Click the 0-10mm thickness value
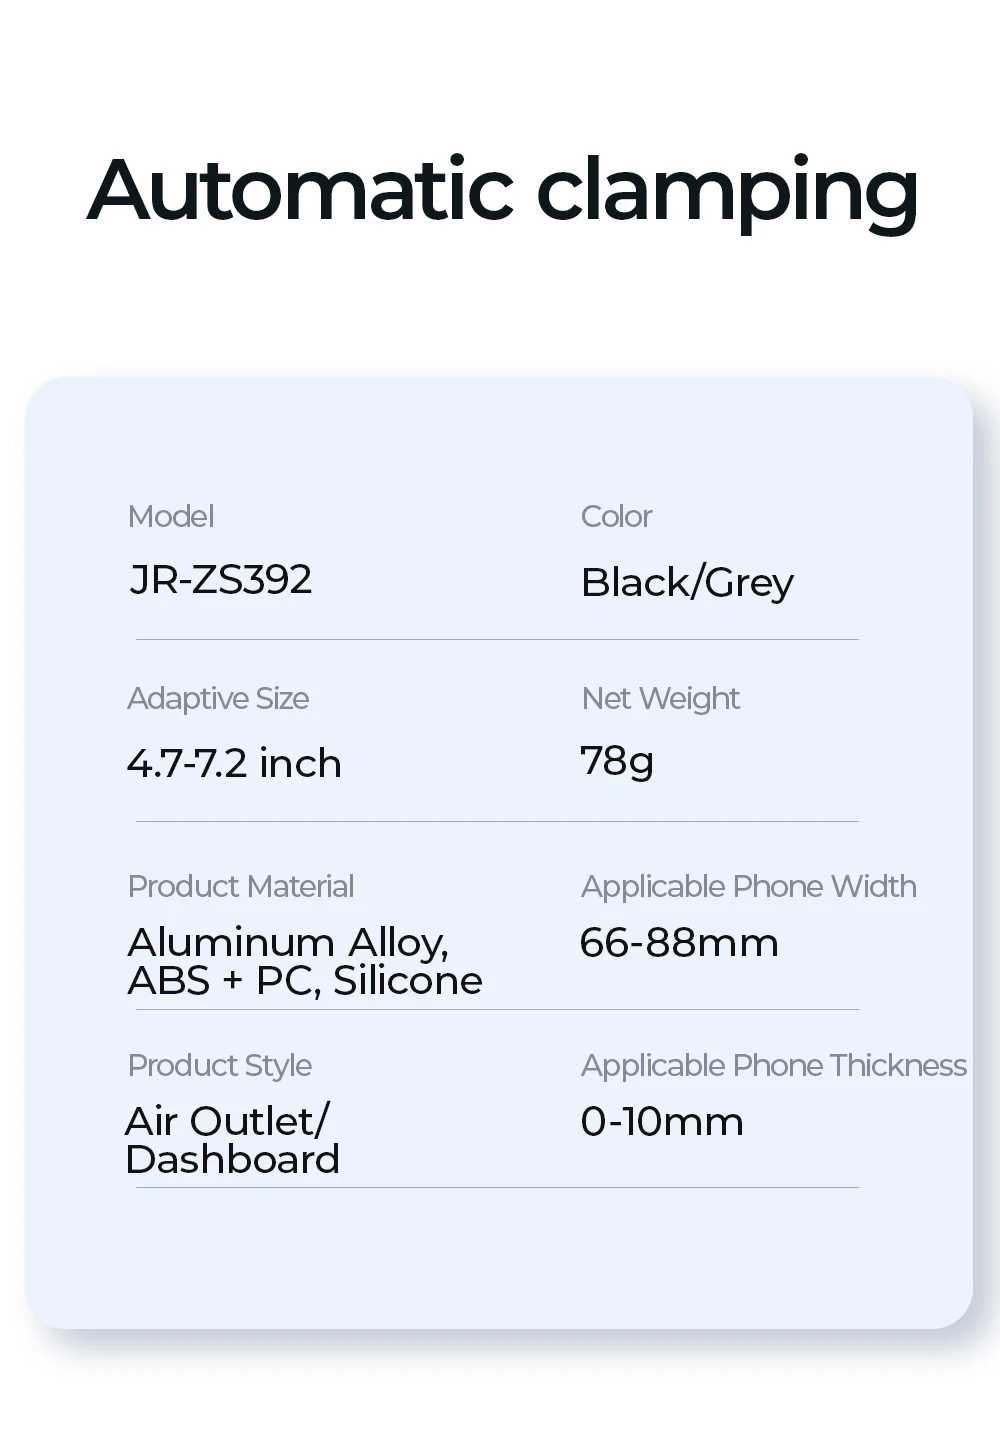Screen dimensions: 1000x1443 (662, 1122)
